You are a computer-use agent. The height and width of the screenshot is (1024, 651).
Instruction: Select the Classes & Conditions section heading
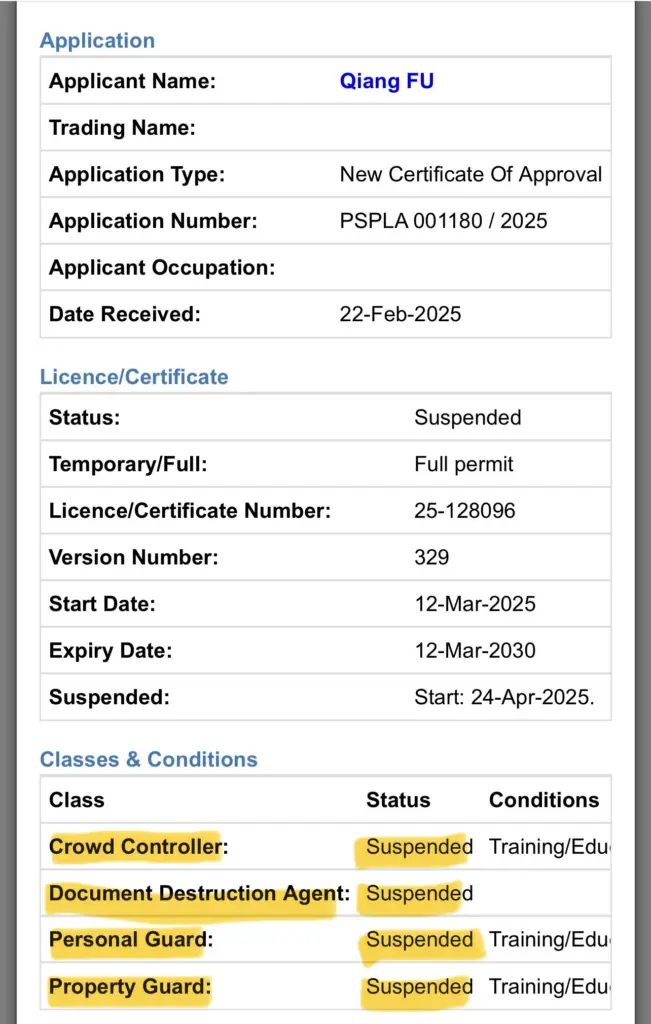pos(148,760)
